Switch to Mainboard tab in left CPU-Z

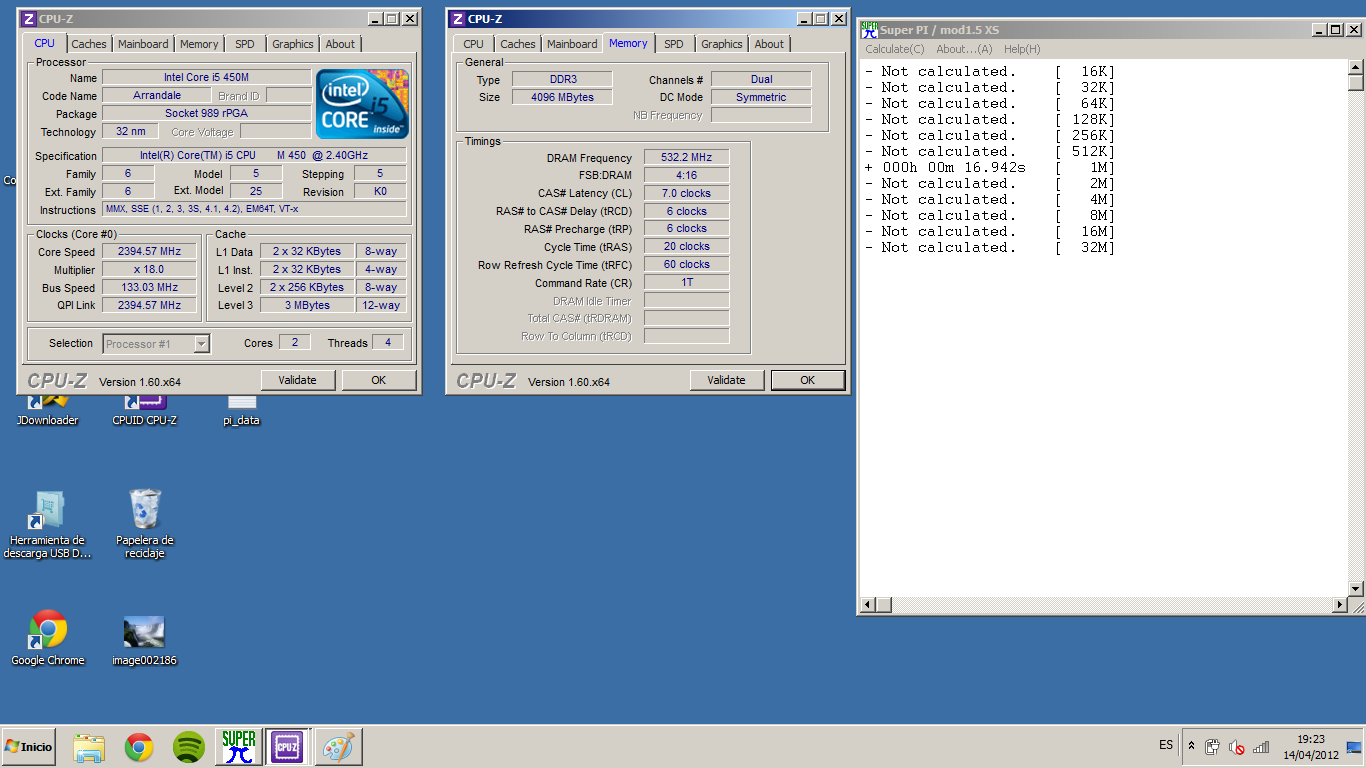click(143, 44)
